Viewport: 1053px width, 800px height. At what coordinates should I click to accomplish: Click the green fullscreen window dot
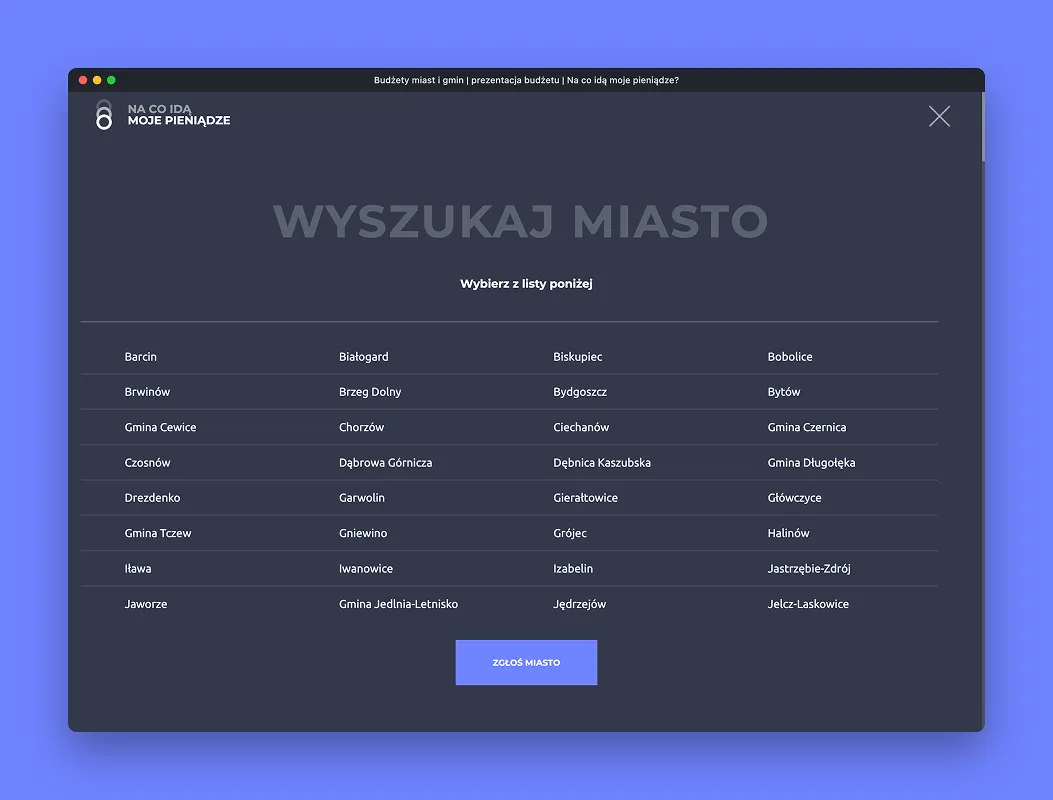(111, 80)
